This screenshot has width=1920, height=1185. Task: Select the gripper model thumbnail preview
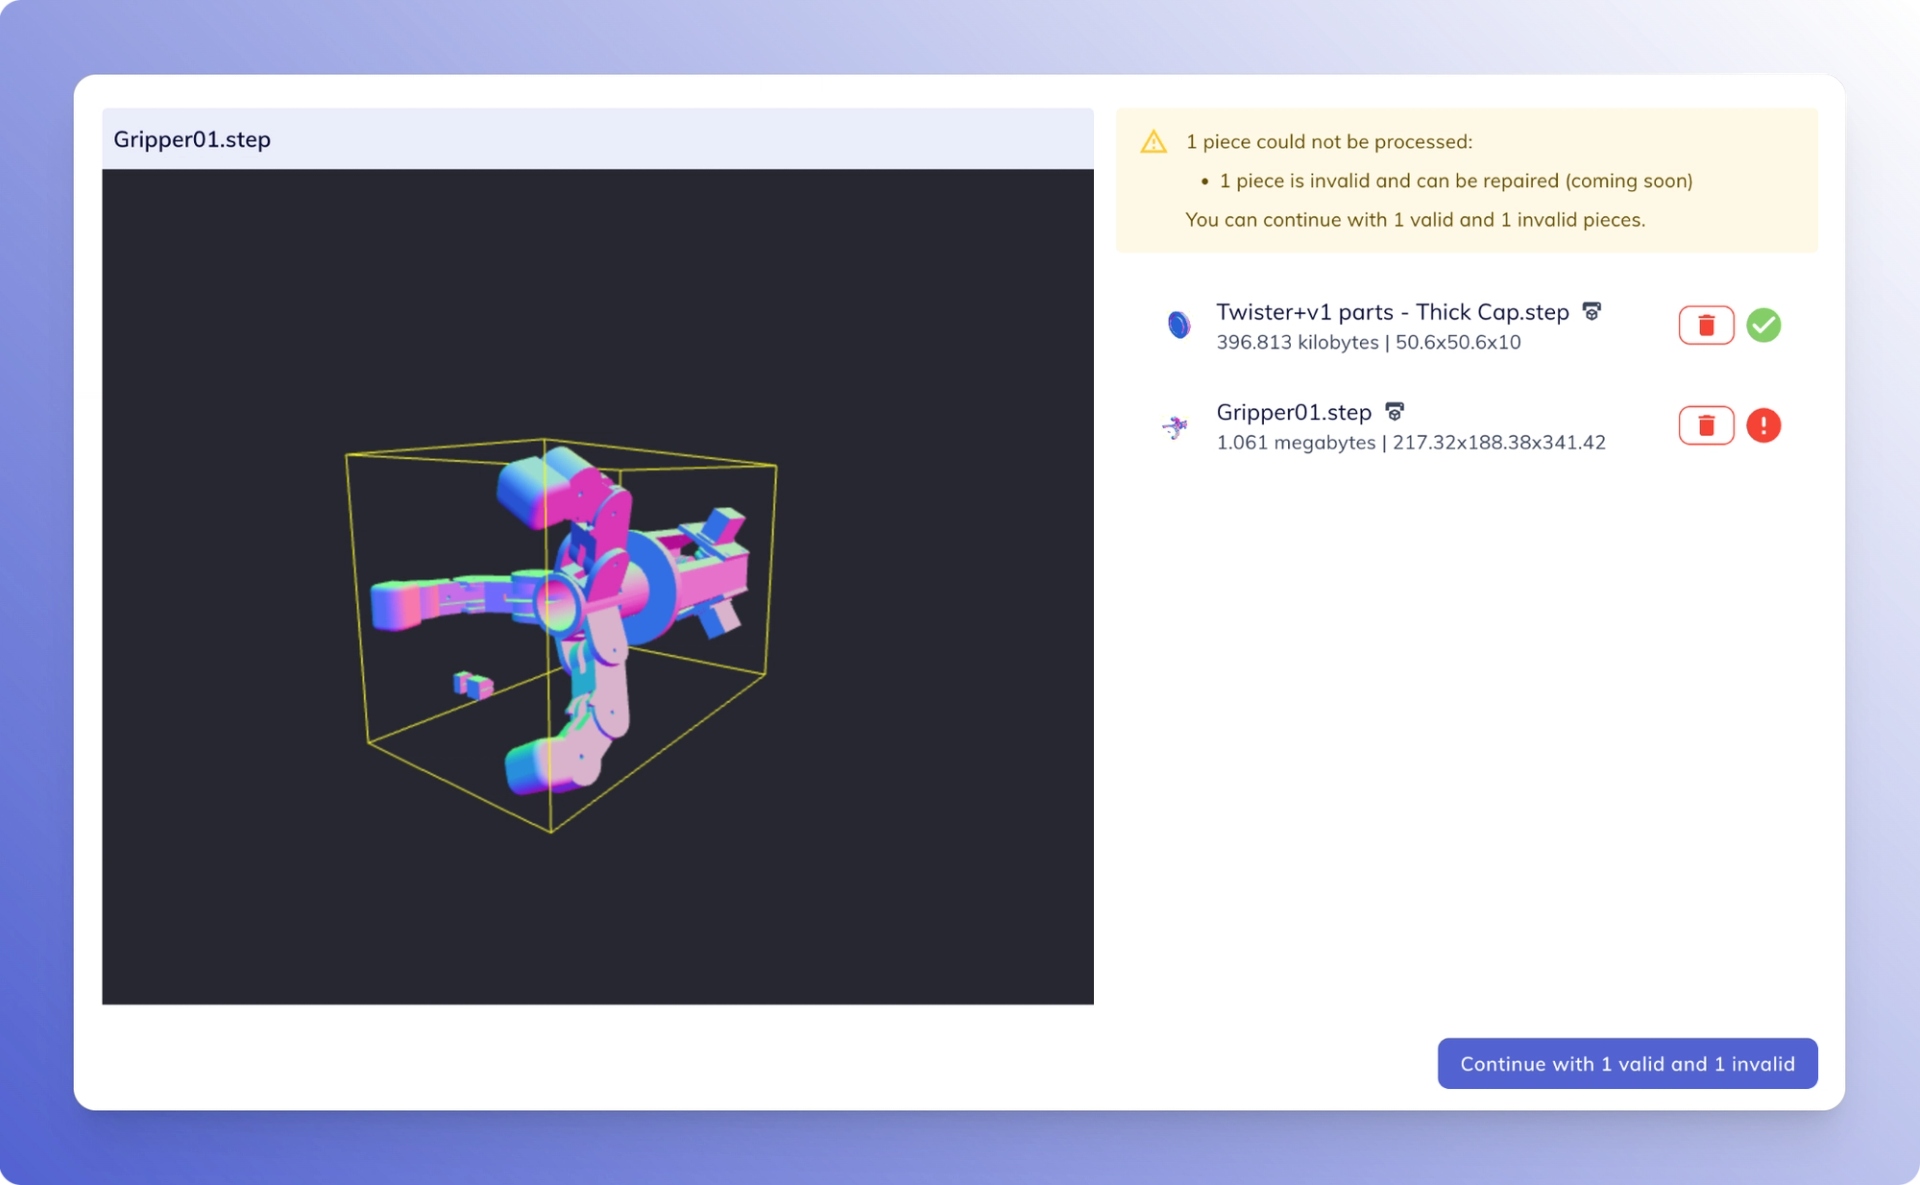coord(1175,427)
